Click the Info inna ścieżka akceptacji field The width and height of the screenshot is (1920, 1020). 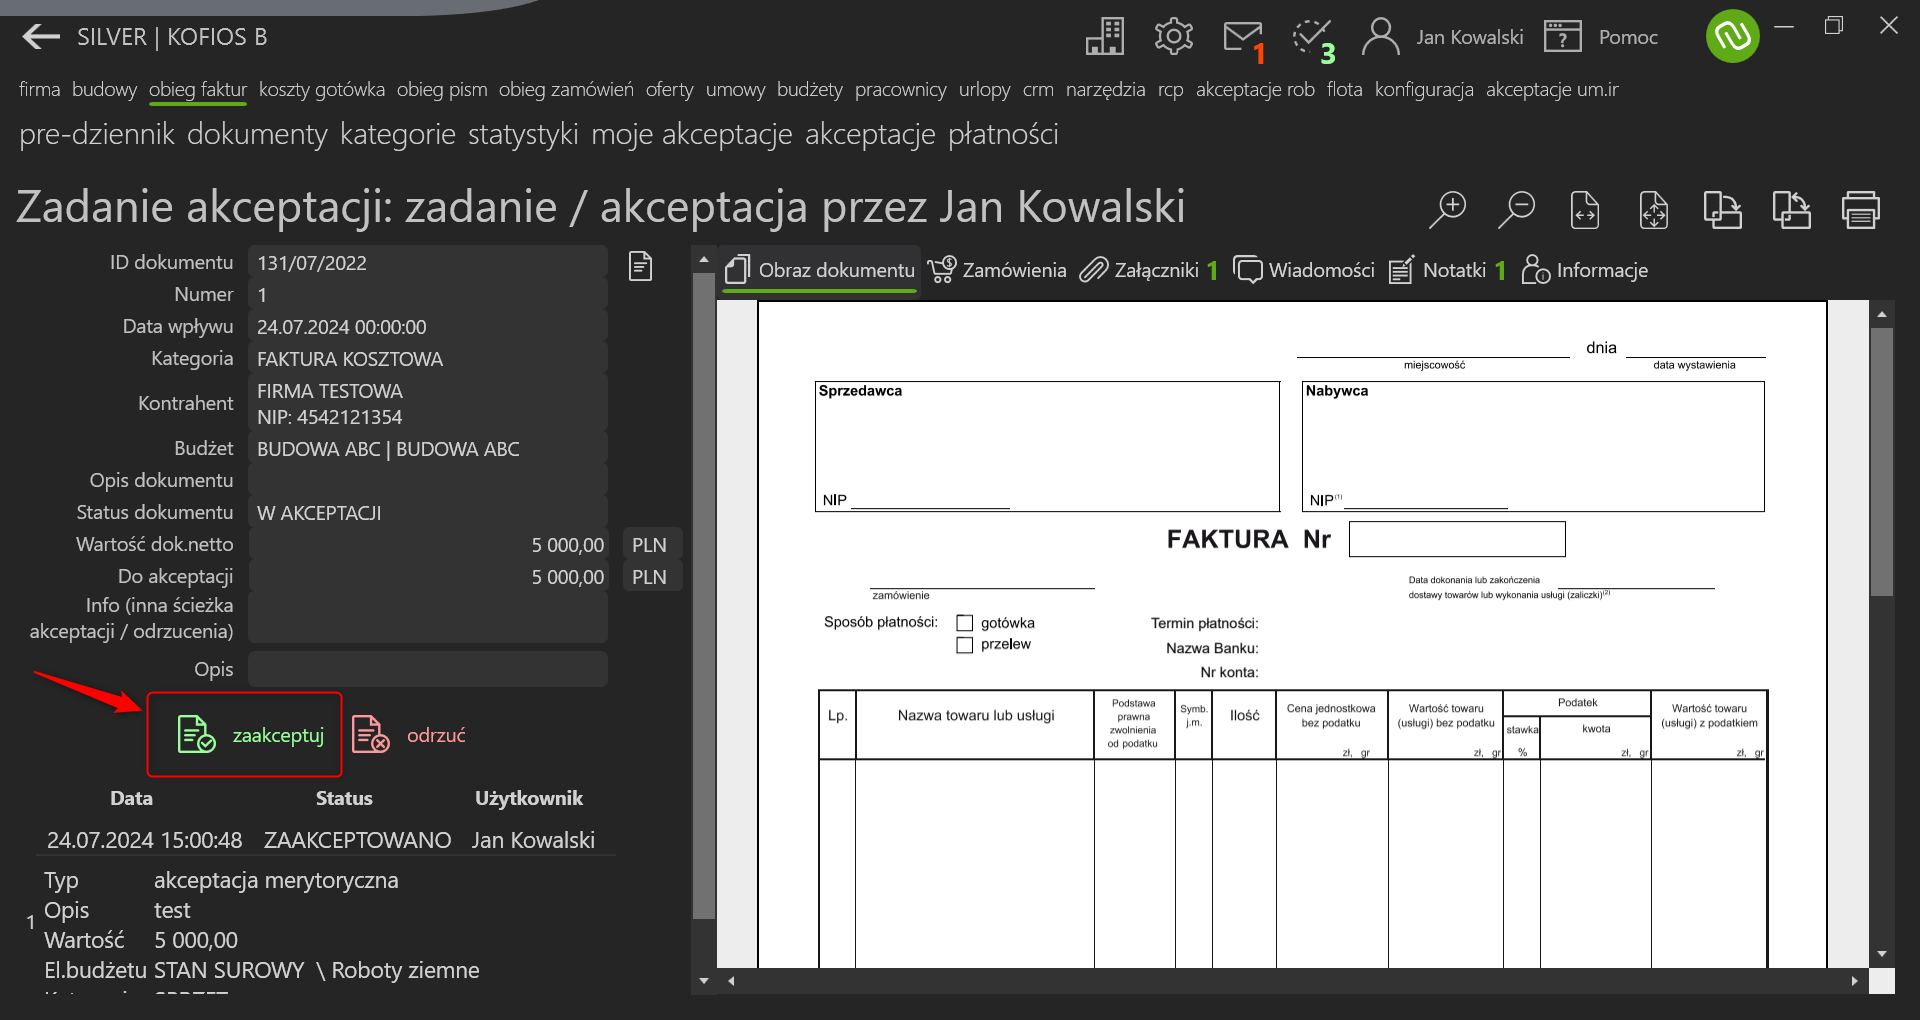(x=427, y=618)
